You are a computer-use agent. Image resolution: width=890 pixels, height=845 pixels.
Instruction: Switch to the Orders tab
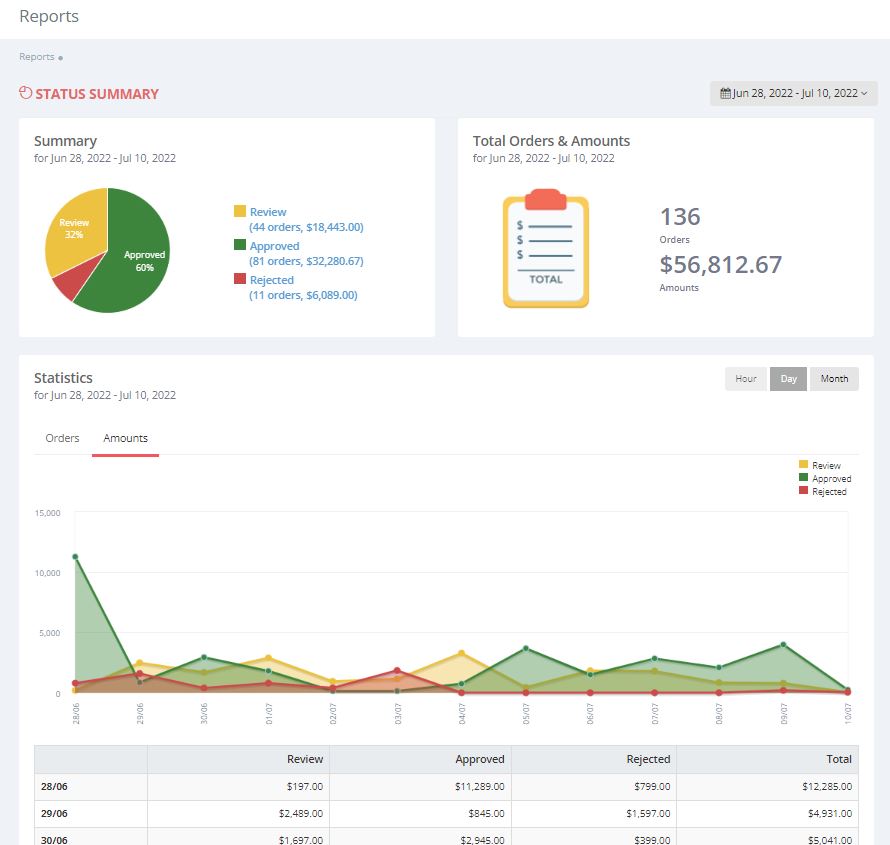tap(62, 438)
